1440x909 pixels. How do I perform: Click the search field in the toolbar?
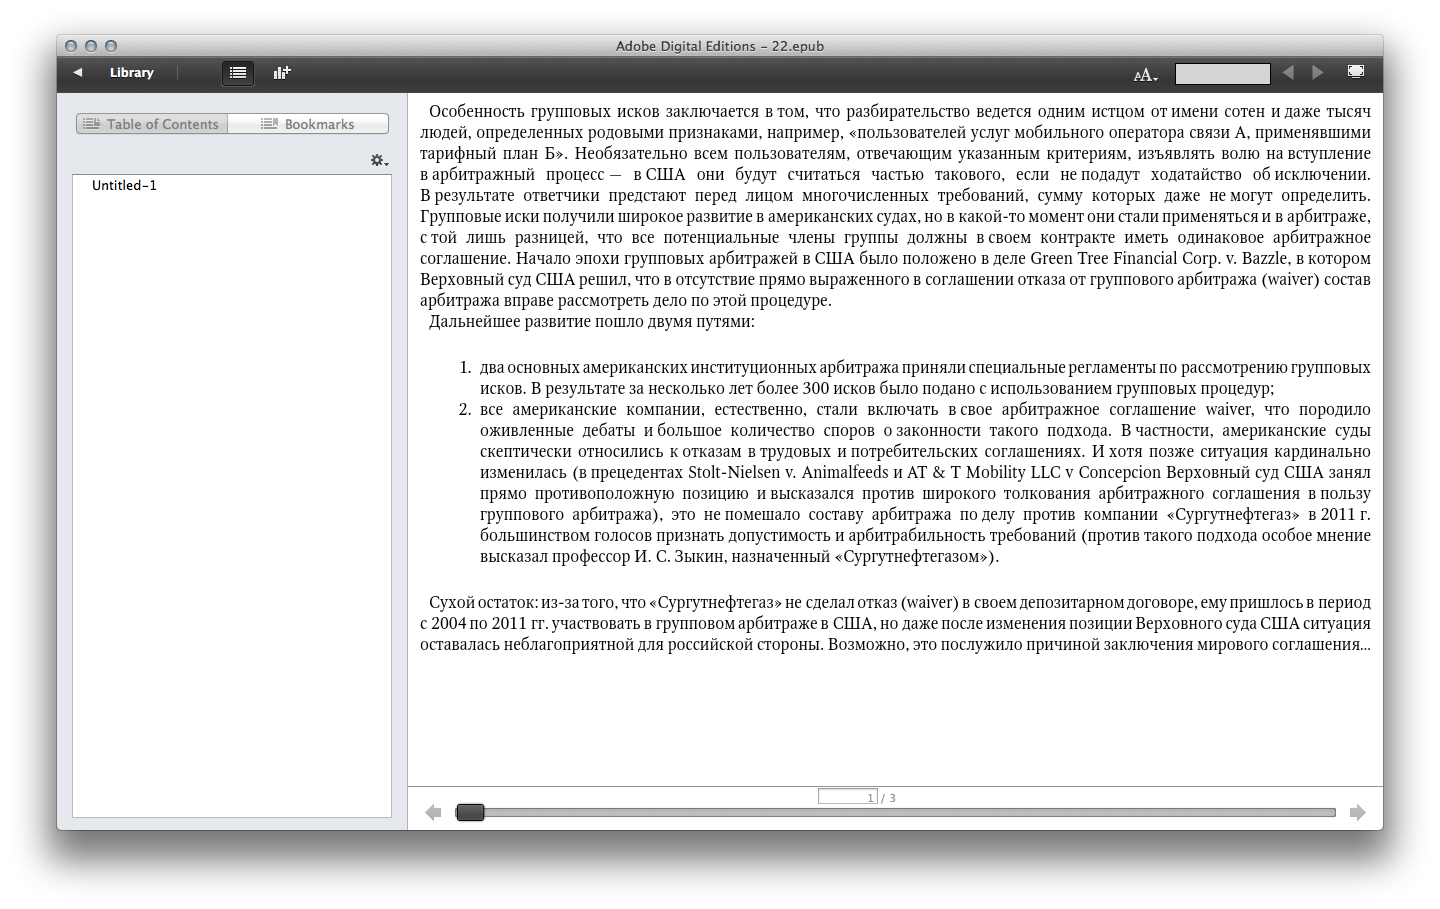pyautogui.click(x=1222, y=74)
